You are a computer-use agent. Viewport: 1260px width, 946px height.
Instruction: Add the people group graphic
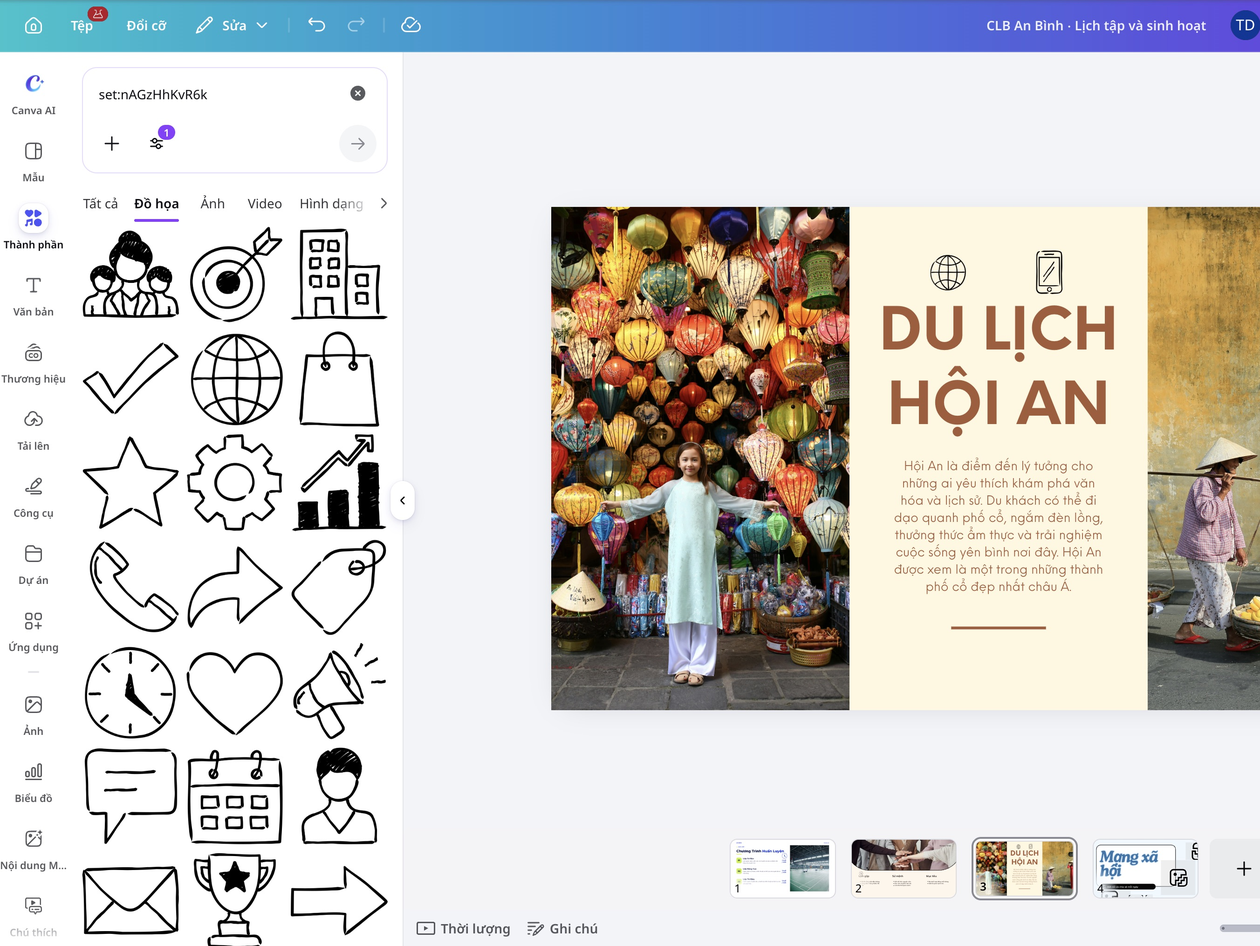tap(130, 274)
